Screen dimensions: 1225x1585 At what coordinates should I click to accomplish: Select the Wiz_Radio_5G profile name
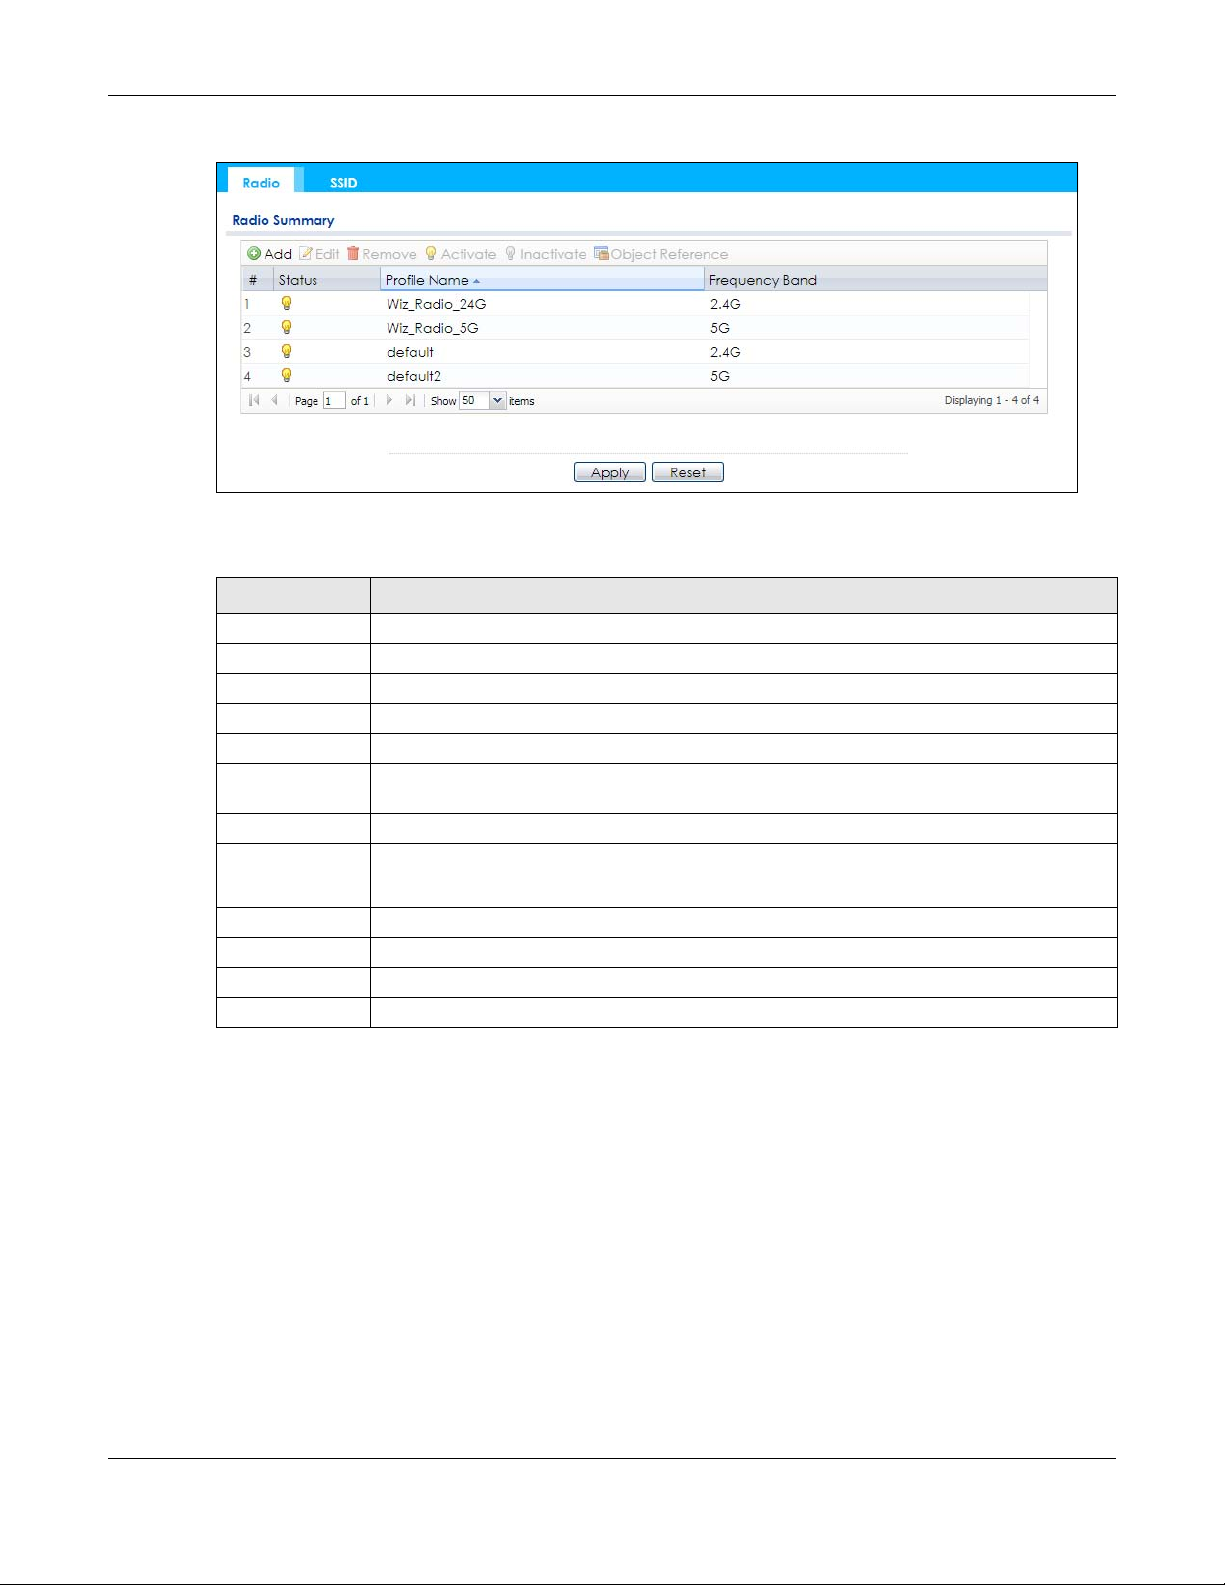tap(432, 328)
